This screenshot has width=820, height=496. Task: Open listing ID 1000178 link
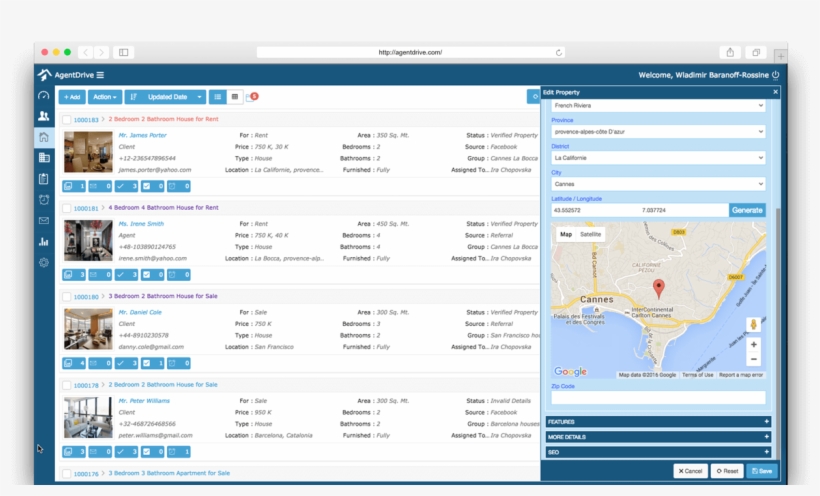pos(86,386)
